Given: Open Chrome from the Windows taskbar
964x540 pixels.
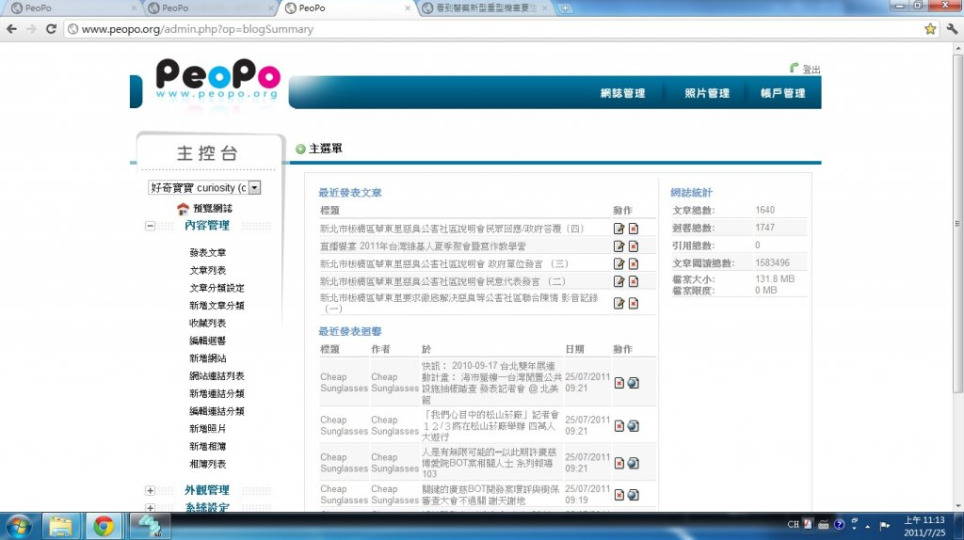Looking at the screenshot, I should (103, 525).
